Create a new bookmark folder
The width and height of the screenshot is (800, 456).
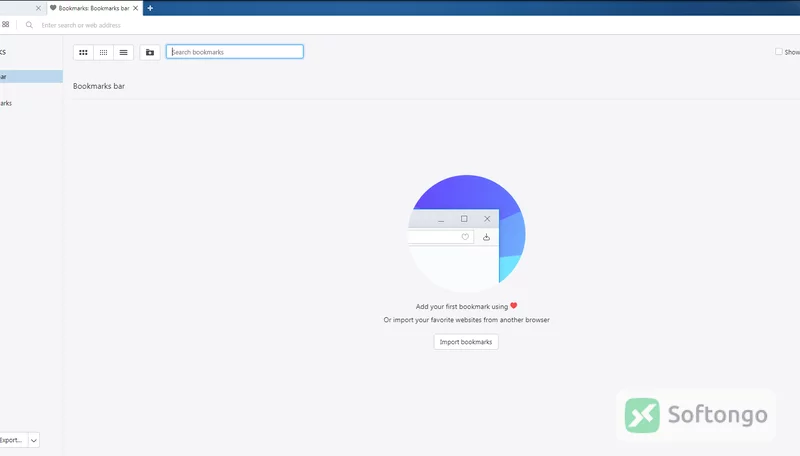[x=150, y=52]
